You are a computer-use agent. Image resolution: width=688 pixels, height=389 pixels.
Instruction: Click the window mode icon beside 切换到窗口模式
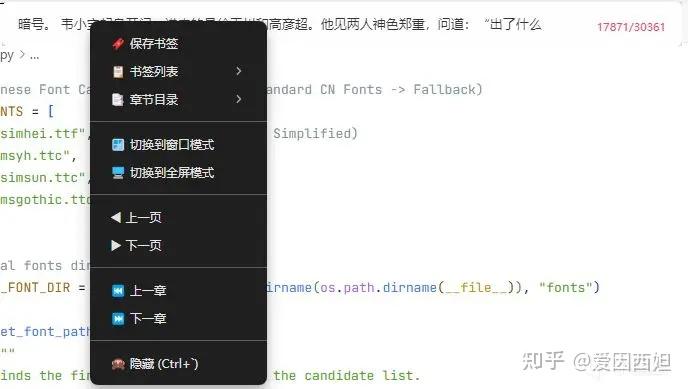(x=118, y=145)
